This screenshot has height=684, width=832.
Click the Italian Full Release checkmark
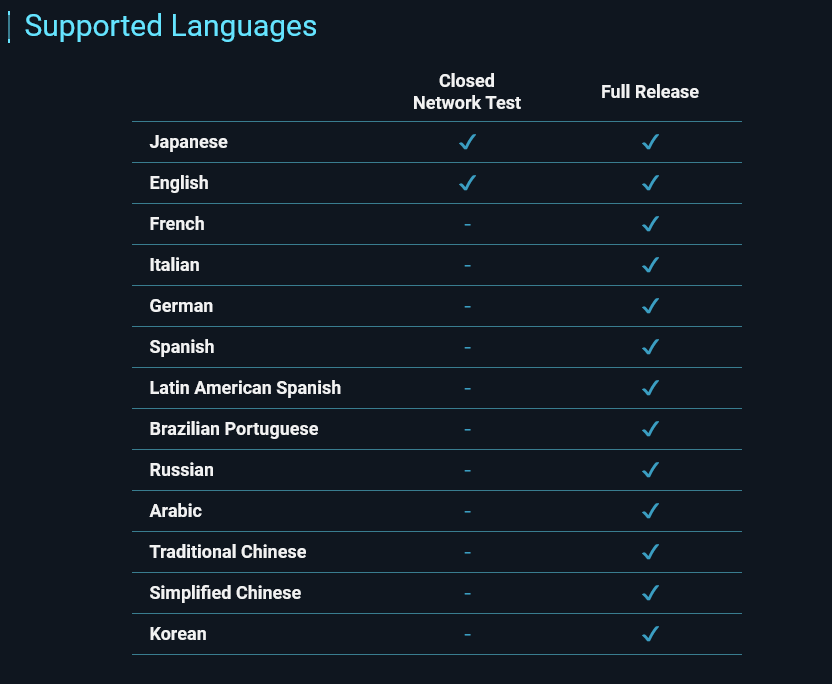point(650,265)
